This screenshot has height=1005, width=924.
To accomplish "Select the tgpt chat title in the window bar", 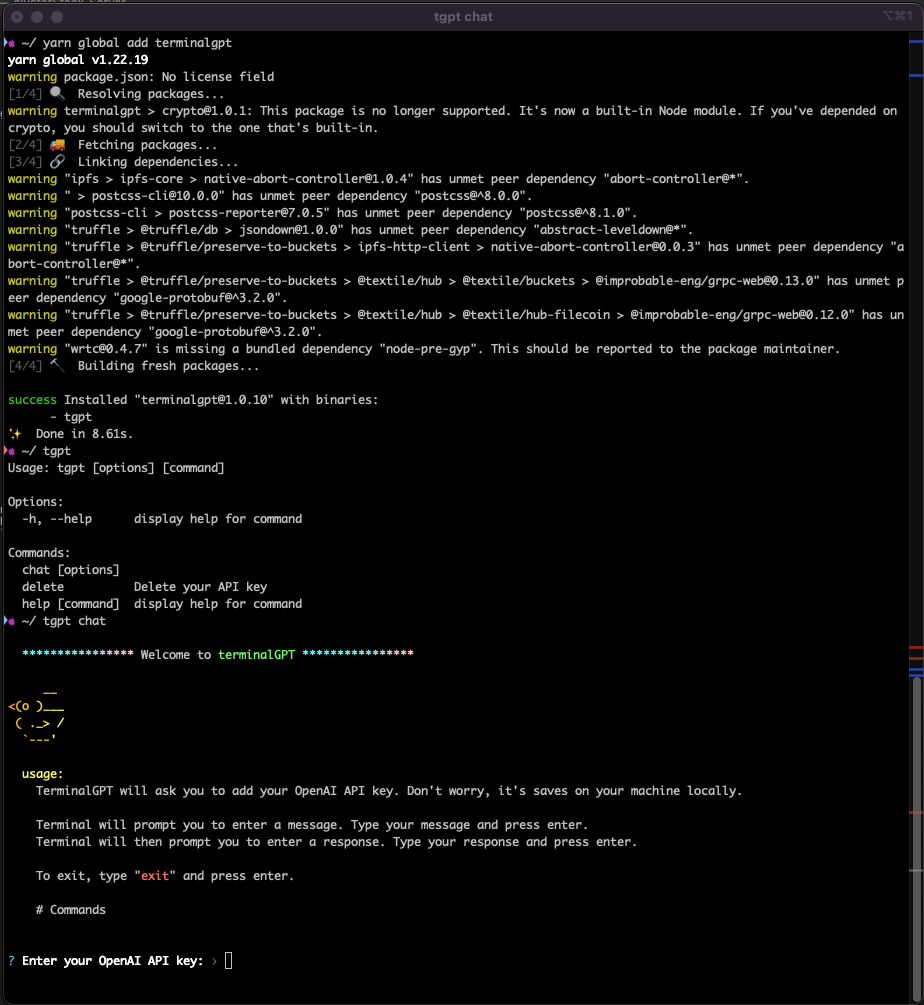I will [463, 16].
